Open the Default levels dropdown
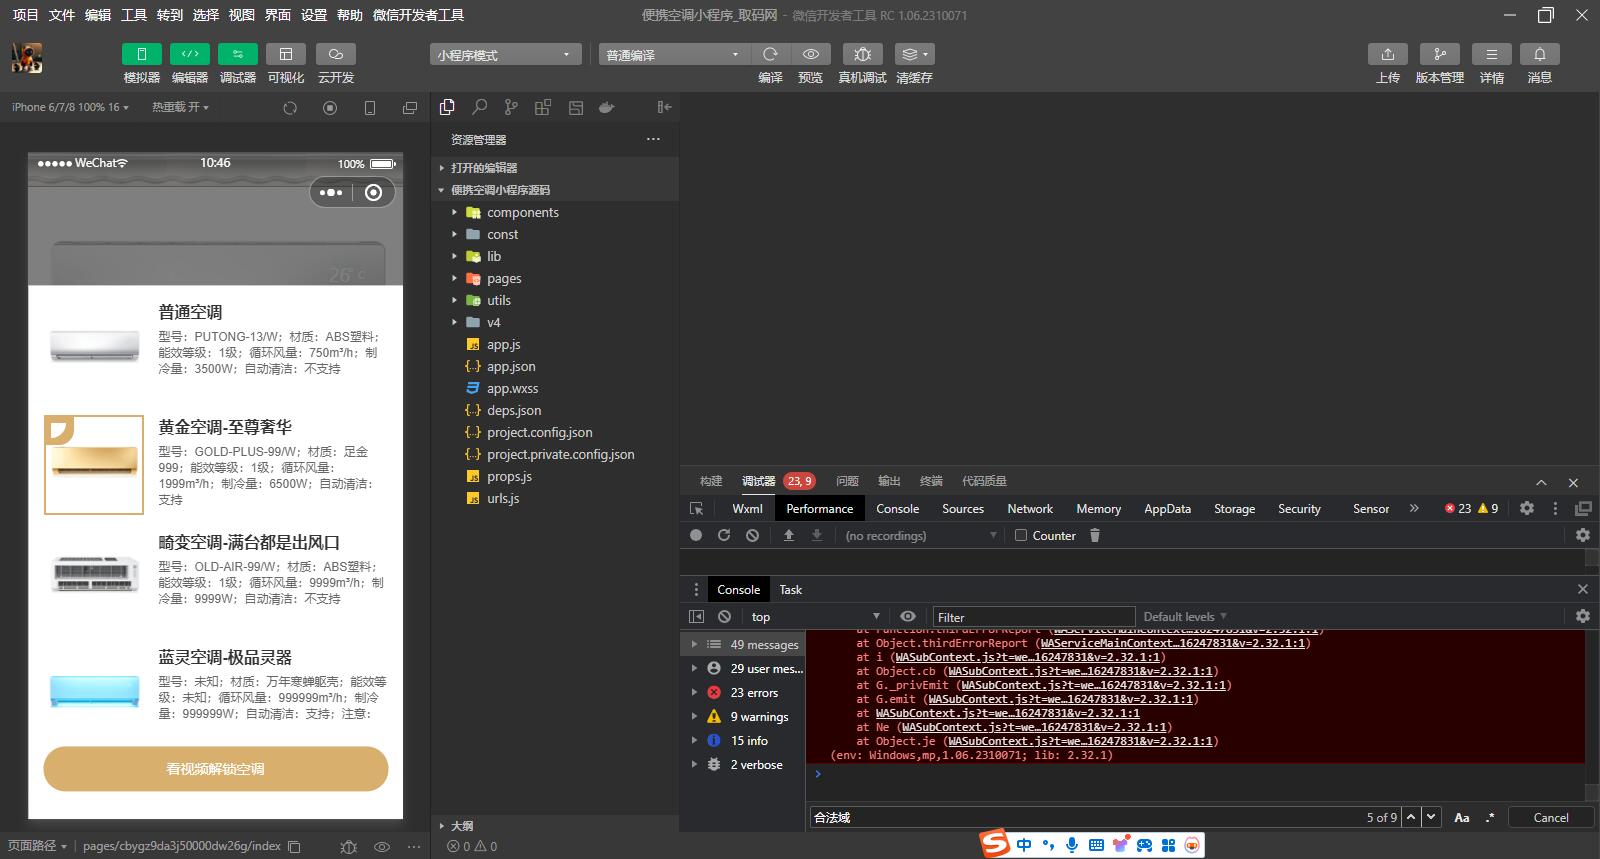Viewport: 1600px width, 859px height. [x=1184, y=617]
